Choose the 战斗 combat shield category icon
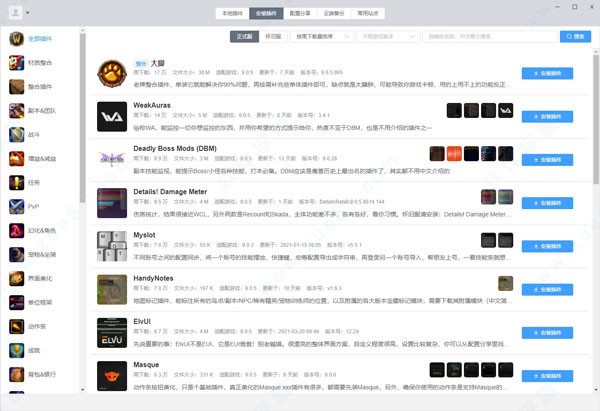This screenshot has width=600, height=411. (16, 135)
